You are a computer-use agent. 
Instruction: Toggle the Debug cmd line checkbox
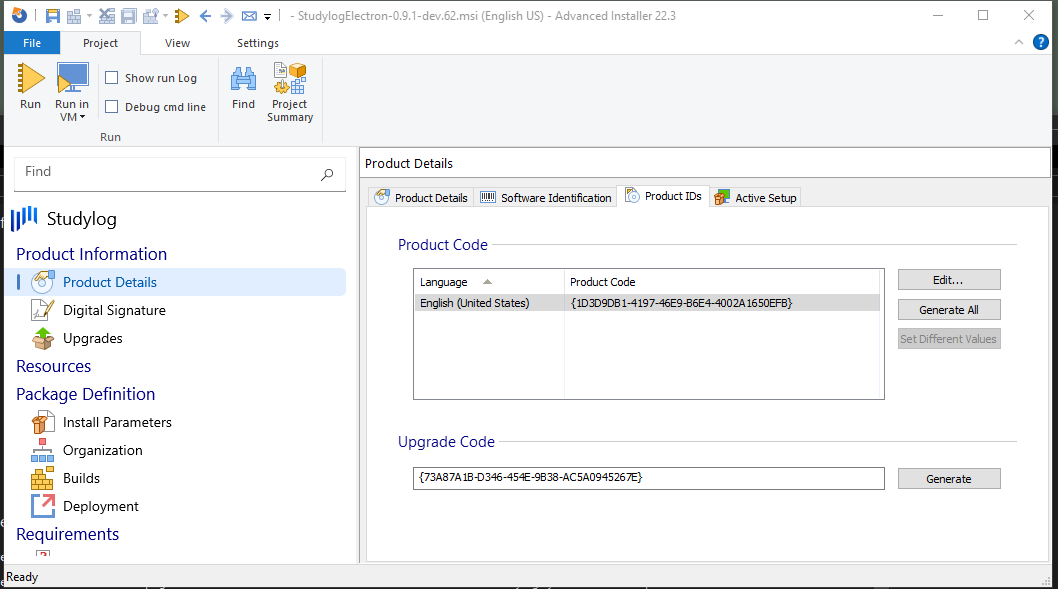tap(112, 107)
